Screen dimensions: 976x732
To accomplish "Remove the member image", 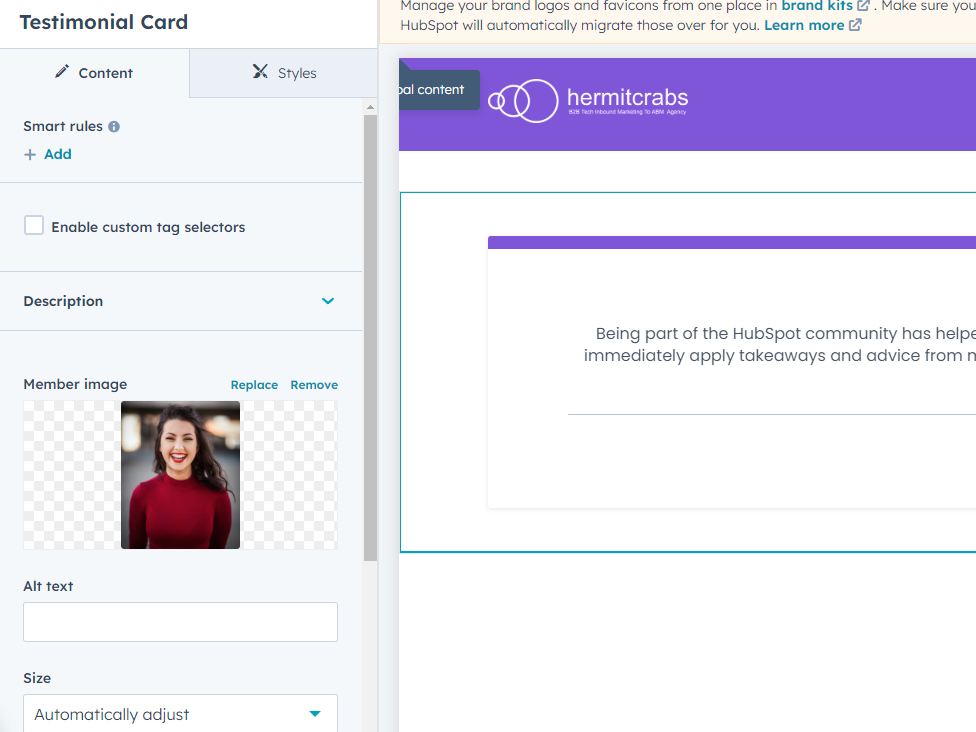I will pyautogui.click(x=314, y=385).
